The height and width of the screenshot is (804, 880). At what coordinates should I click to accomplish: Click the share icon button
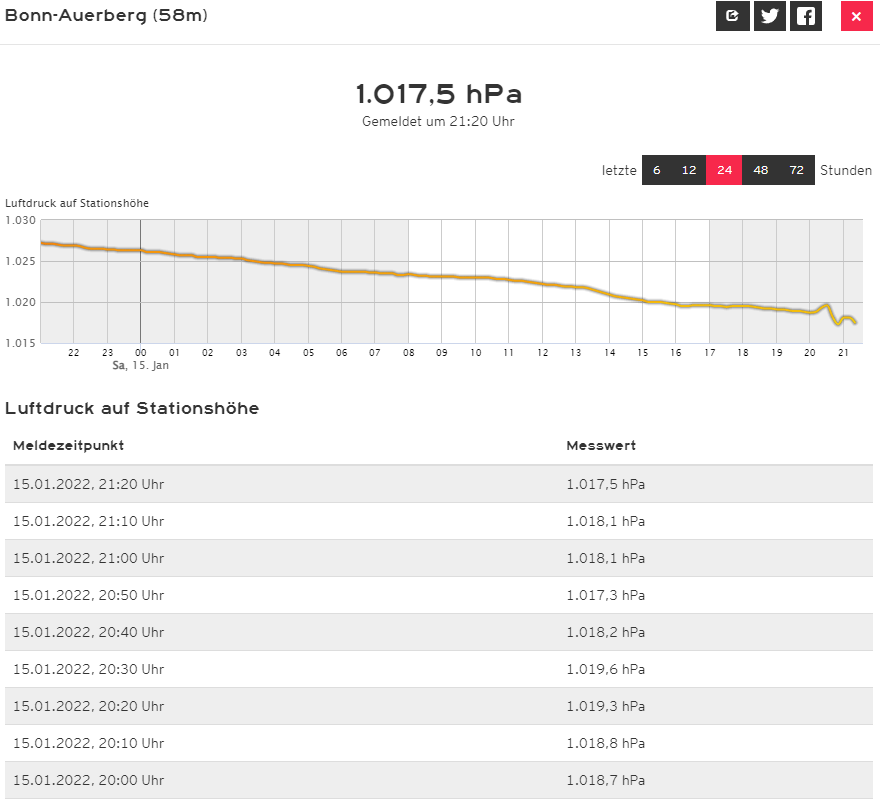tap(733, 16)
